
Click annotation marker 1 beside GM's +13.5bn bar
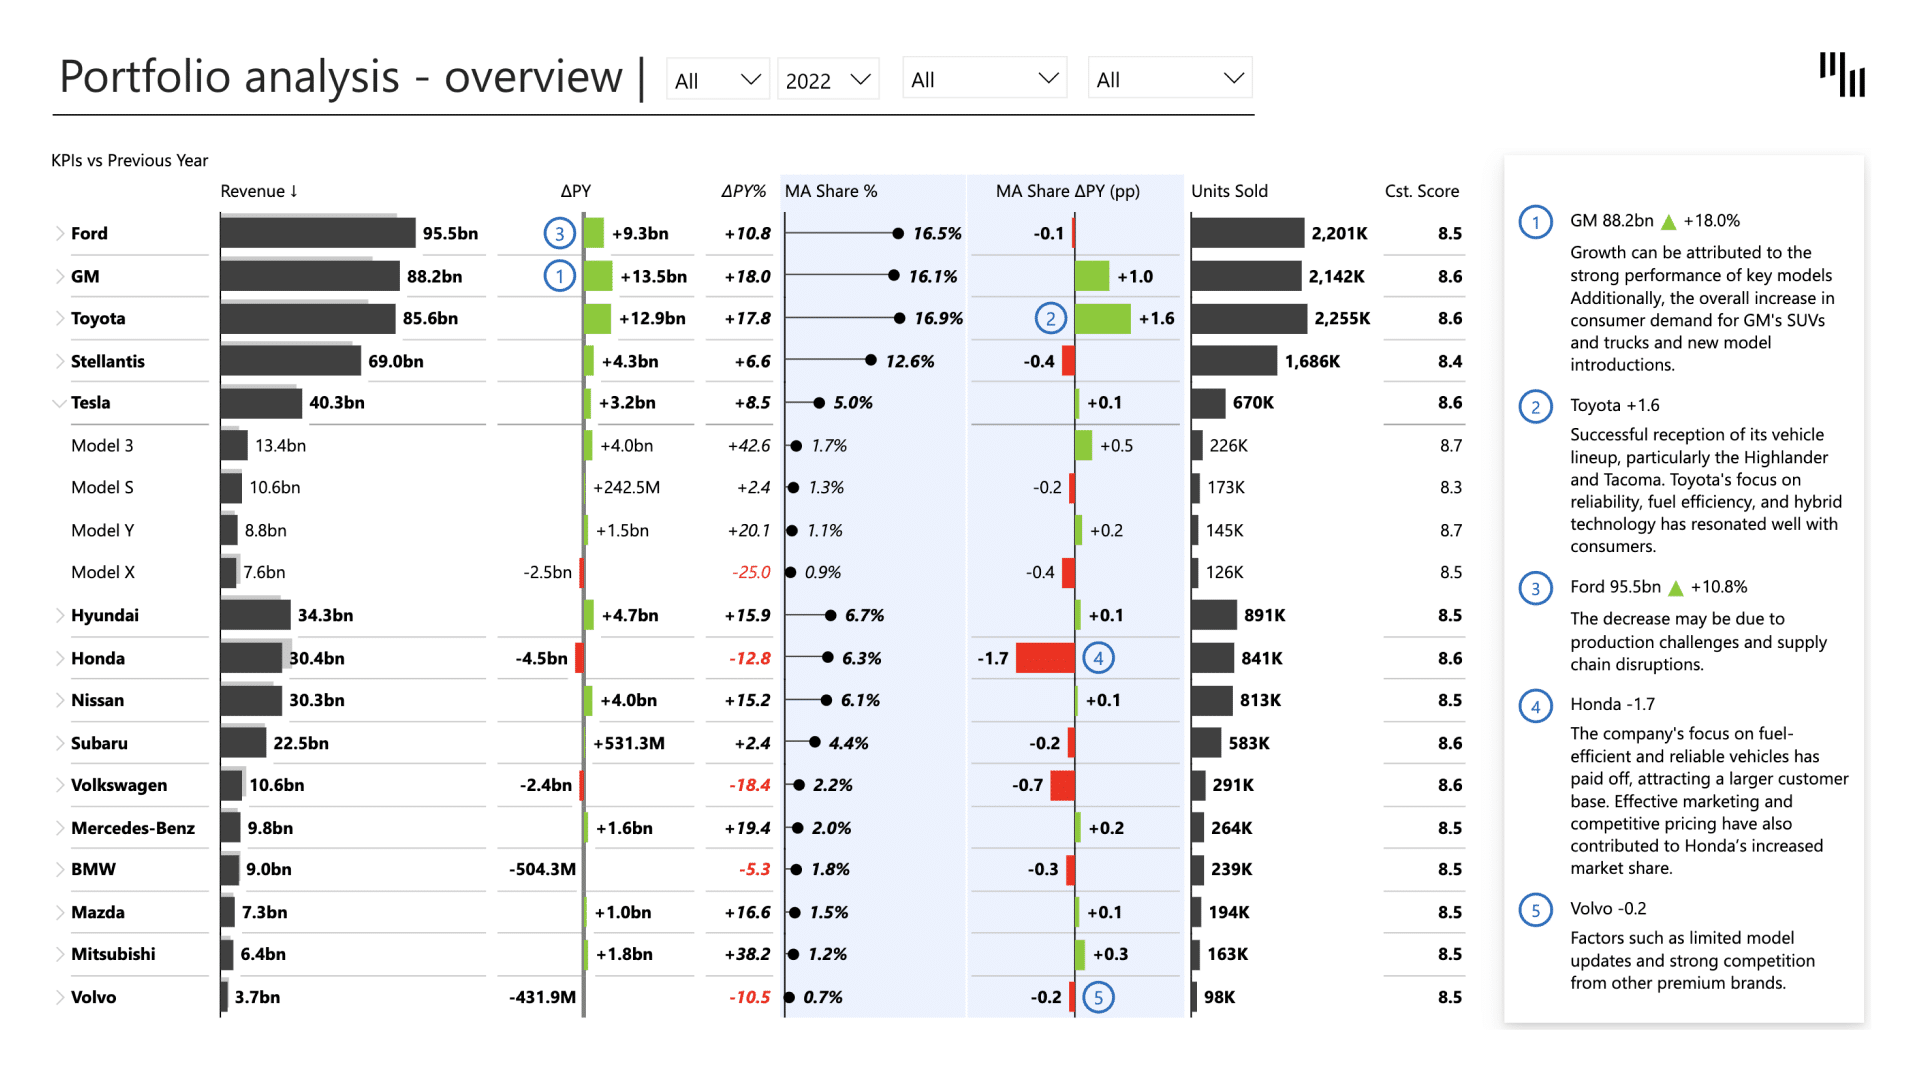pyautogui.click(x=560, y=276)
